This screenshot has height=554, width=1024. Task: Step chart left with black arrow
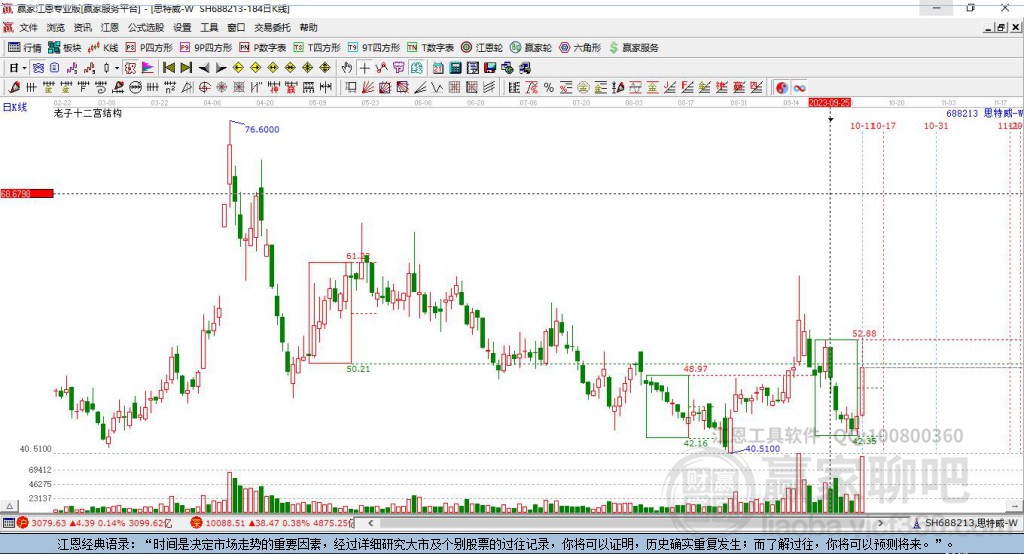pos(204,68)
